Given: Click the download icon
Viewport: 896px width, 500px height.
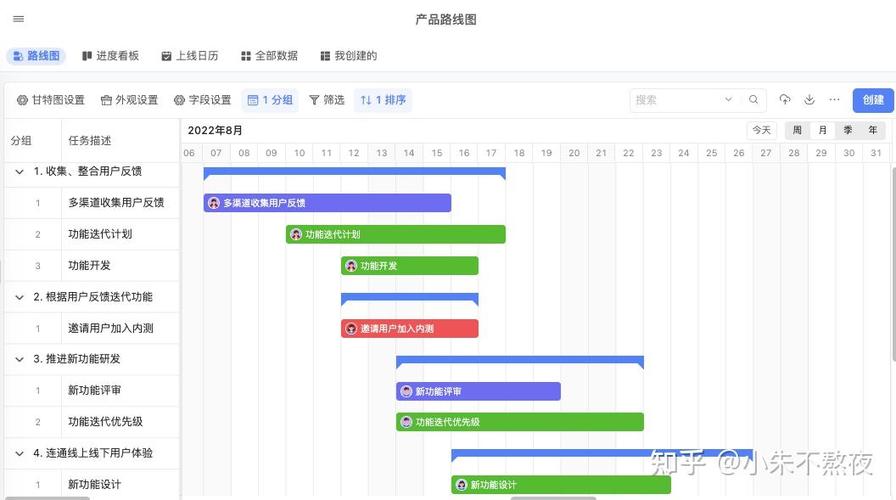Looking at the screenshot, I should 809,99.
